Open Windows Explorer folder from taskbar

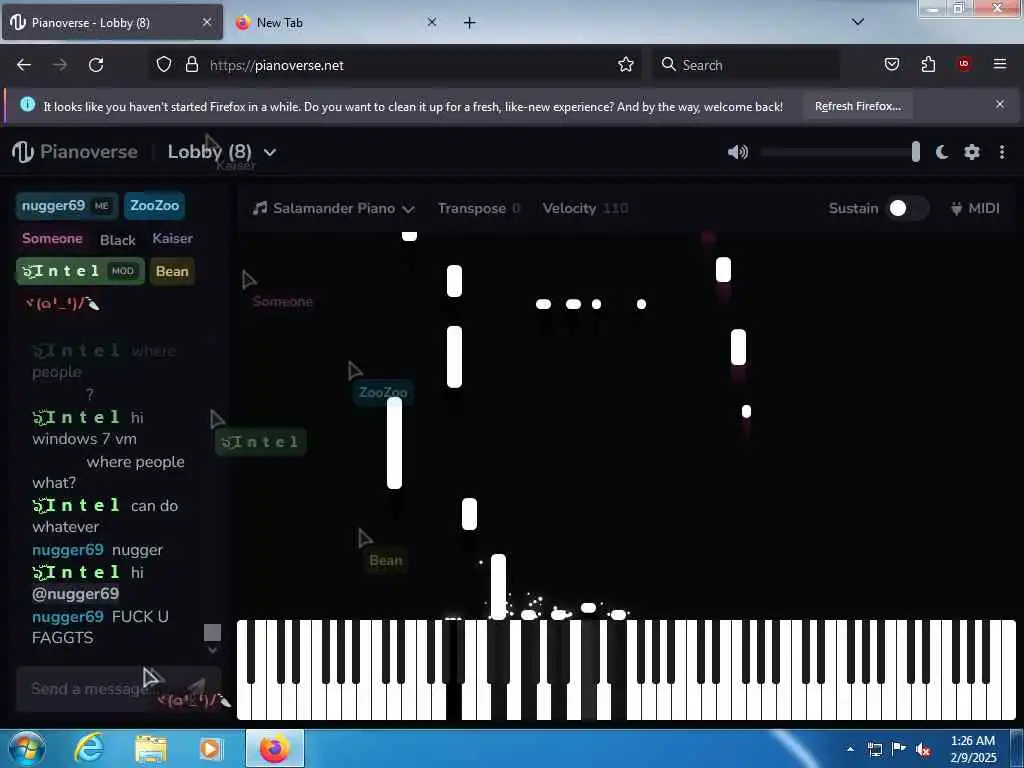[150, 749]
